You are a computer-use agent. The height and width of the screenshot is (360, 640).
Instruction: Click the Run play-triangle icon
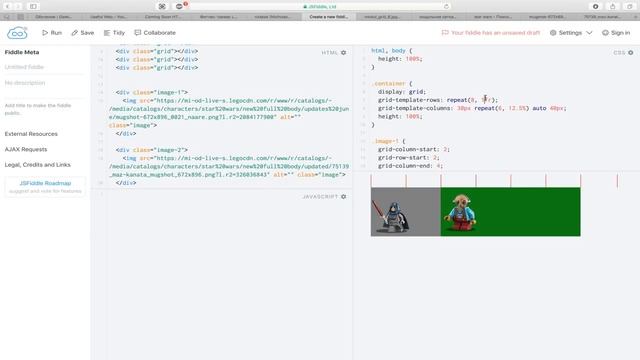coord(45,33)
